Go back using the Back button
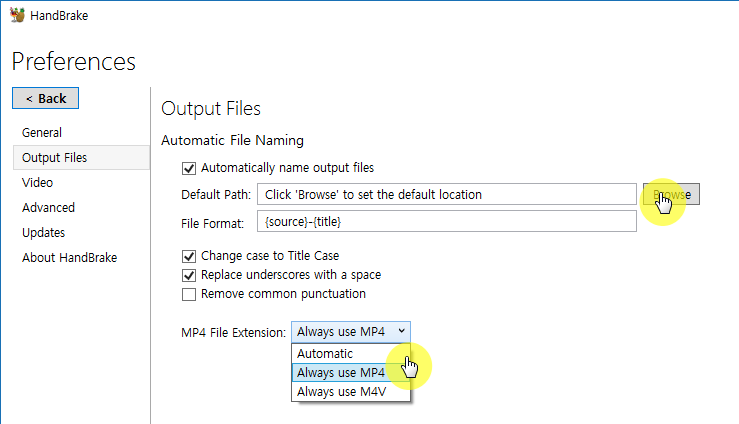This screenshot has width=739, height=424. click(x=45, y=98)
